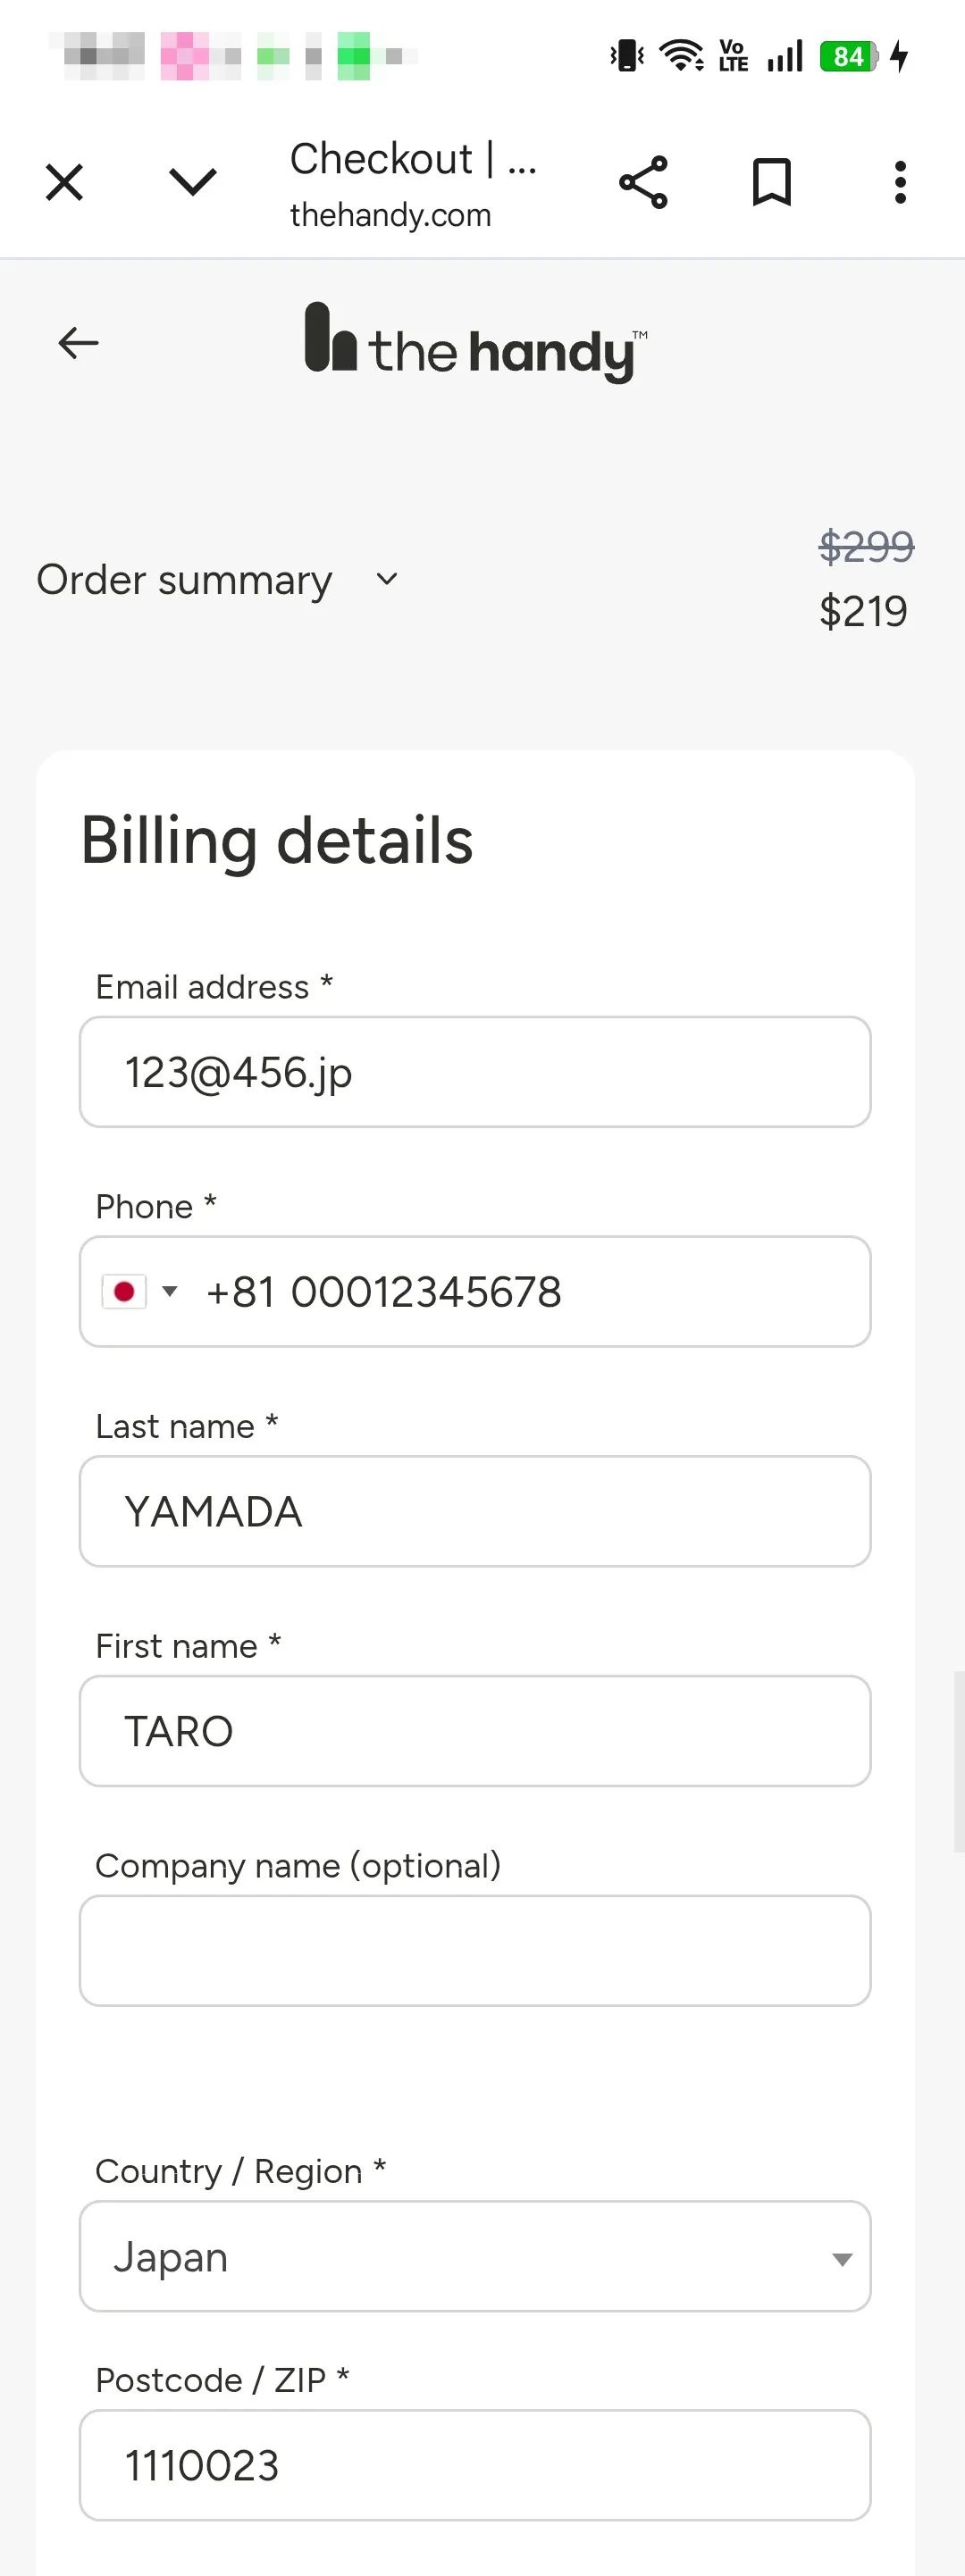
Task: Tap the Japan flag in phone field
Action: 125,1291
